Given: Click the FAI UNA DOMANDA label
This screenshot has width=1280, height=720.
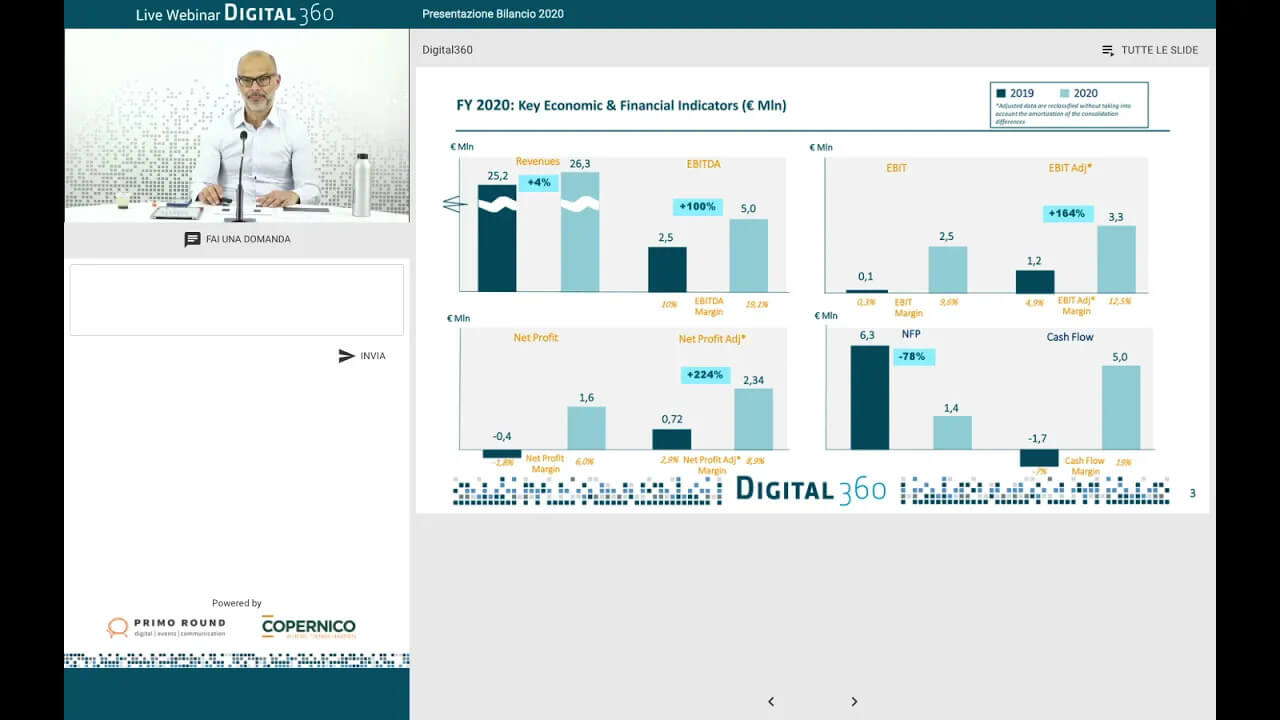Looking at the screenshot, I should (x=248, y=239).
